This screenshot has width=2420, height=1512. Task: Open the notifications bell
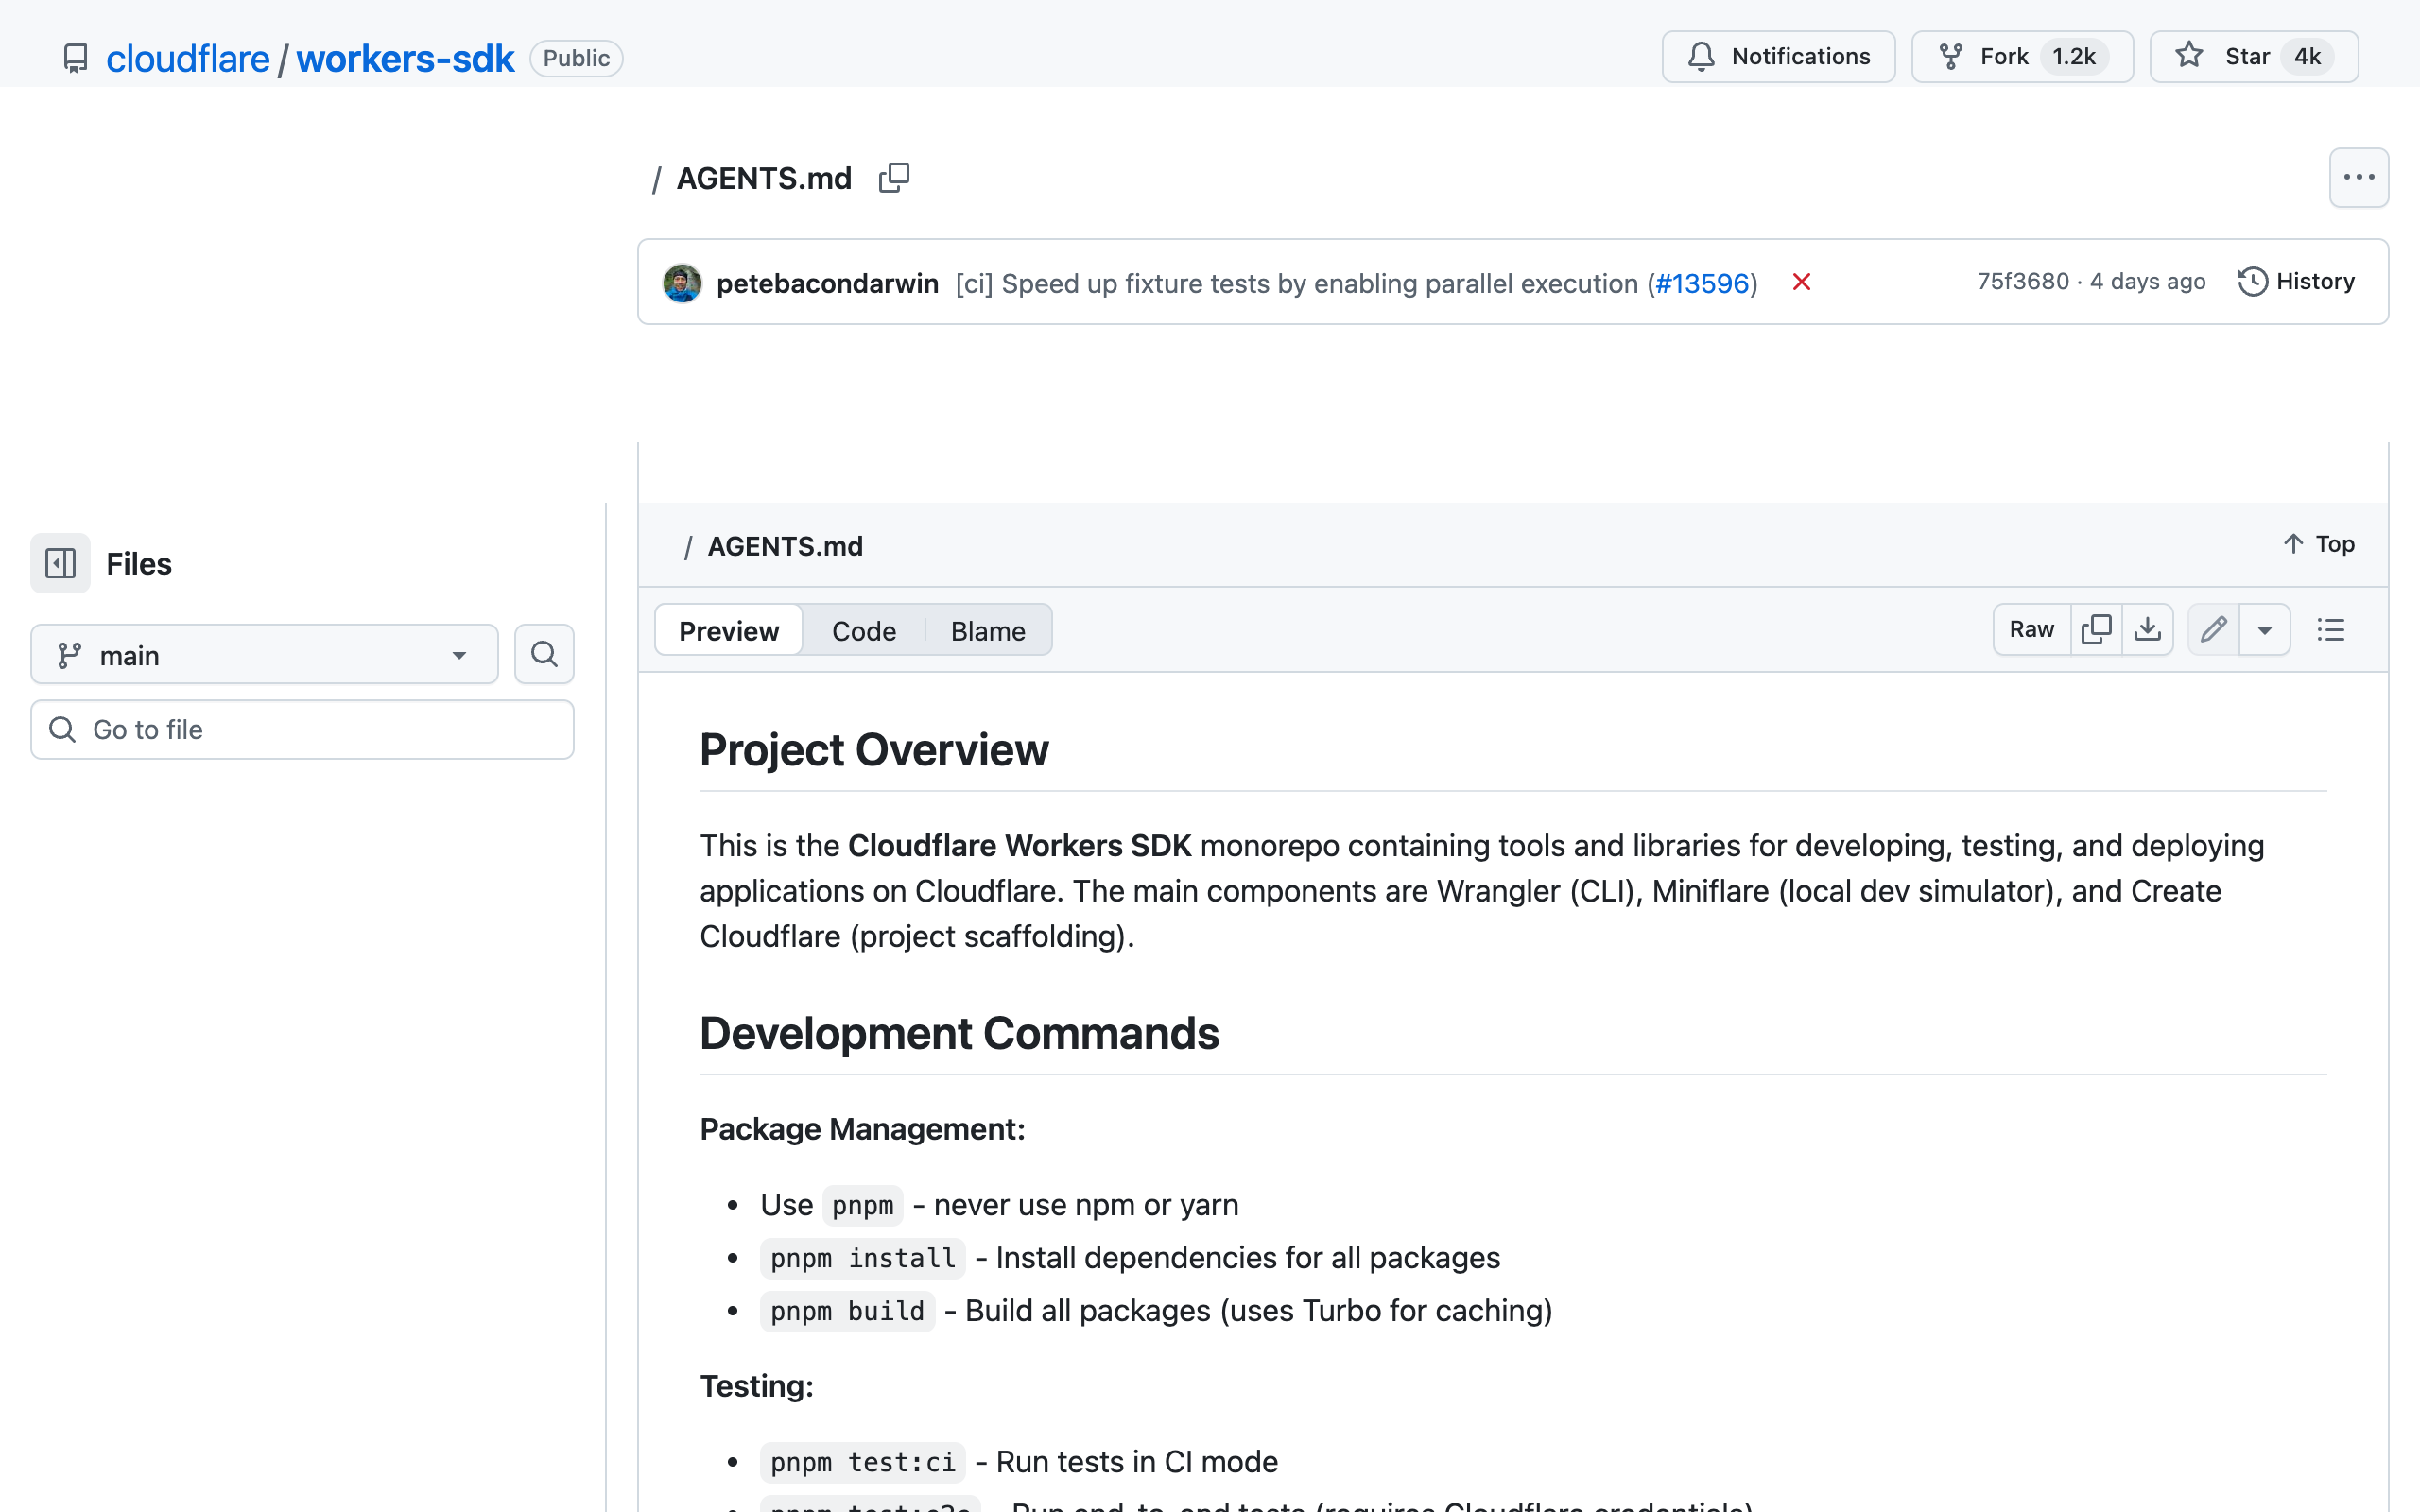(x=1702, y=56)
